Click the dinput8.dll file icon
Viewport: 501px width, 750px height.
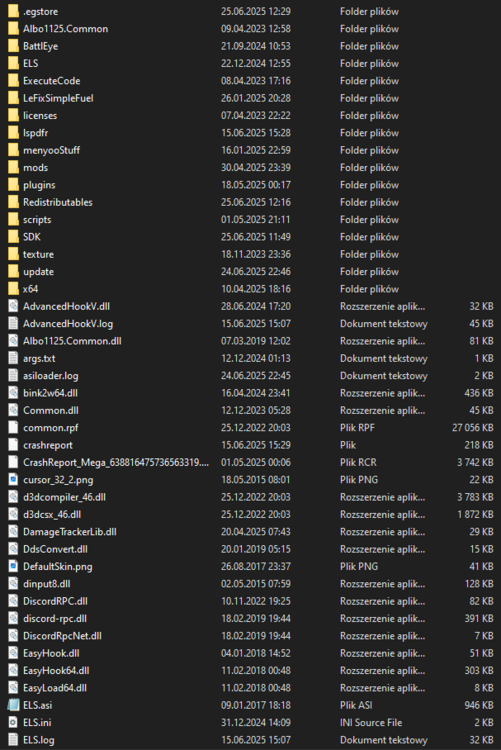[13, 584]
